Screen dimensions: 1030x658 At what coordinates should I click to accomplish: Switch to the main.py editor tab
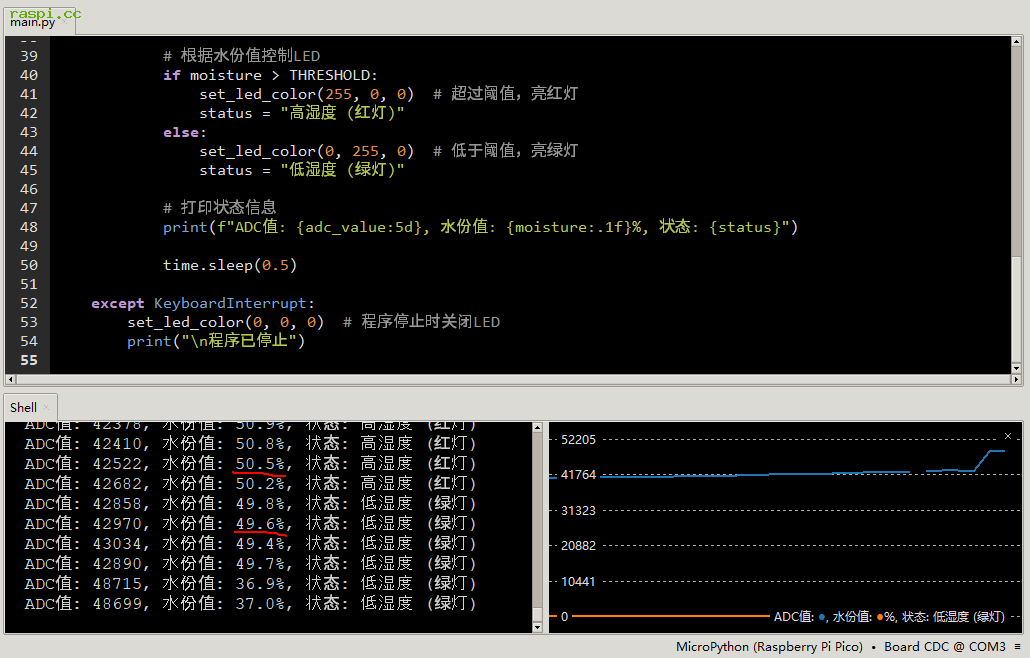click(33, 22)
